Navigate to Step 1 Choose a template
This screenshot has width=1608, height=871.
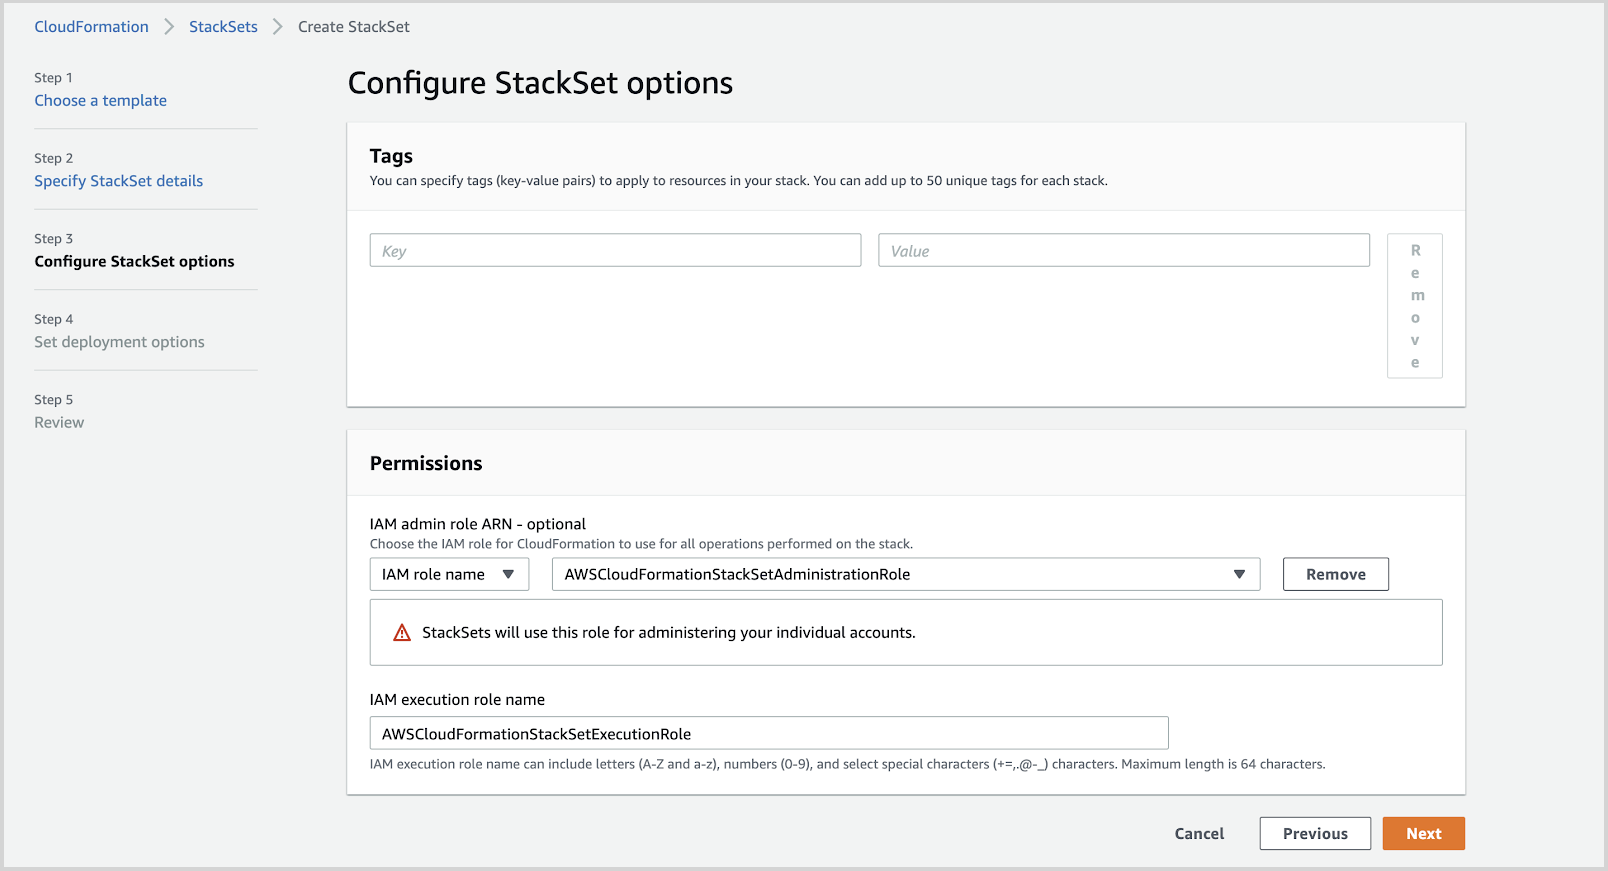[100, 100]
